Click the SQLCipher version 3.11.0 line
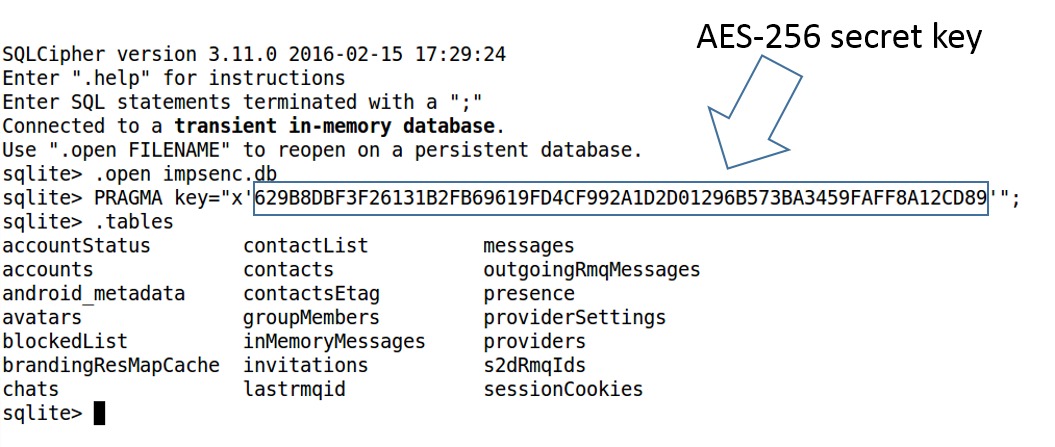Viewport: 1055px width, 447px height. click(253, 54)
